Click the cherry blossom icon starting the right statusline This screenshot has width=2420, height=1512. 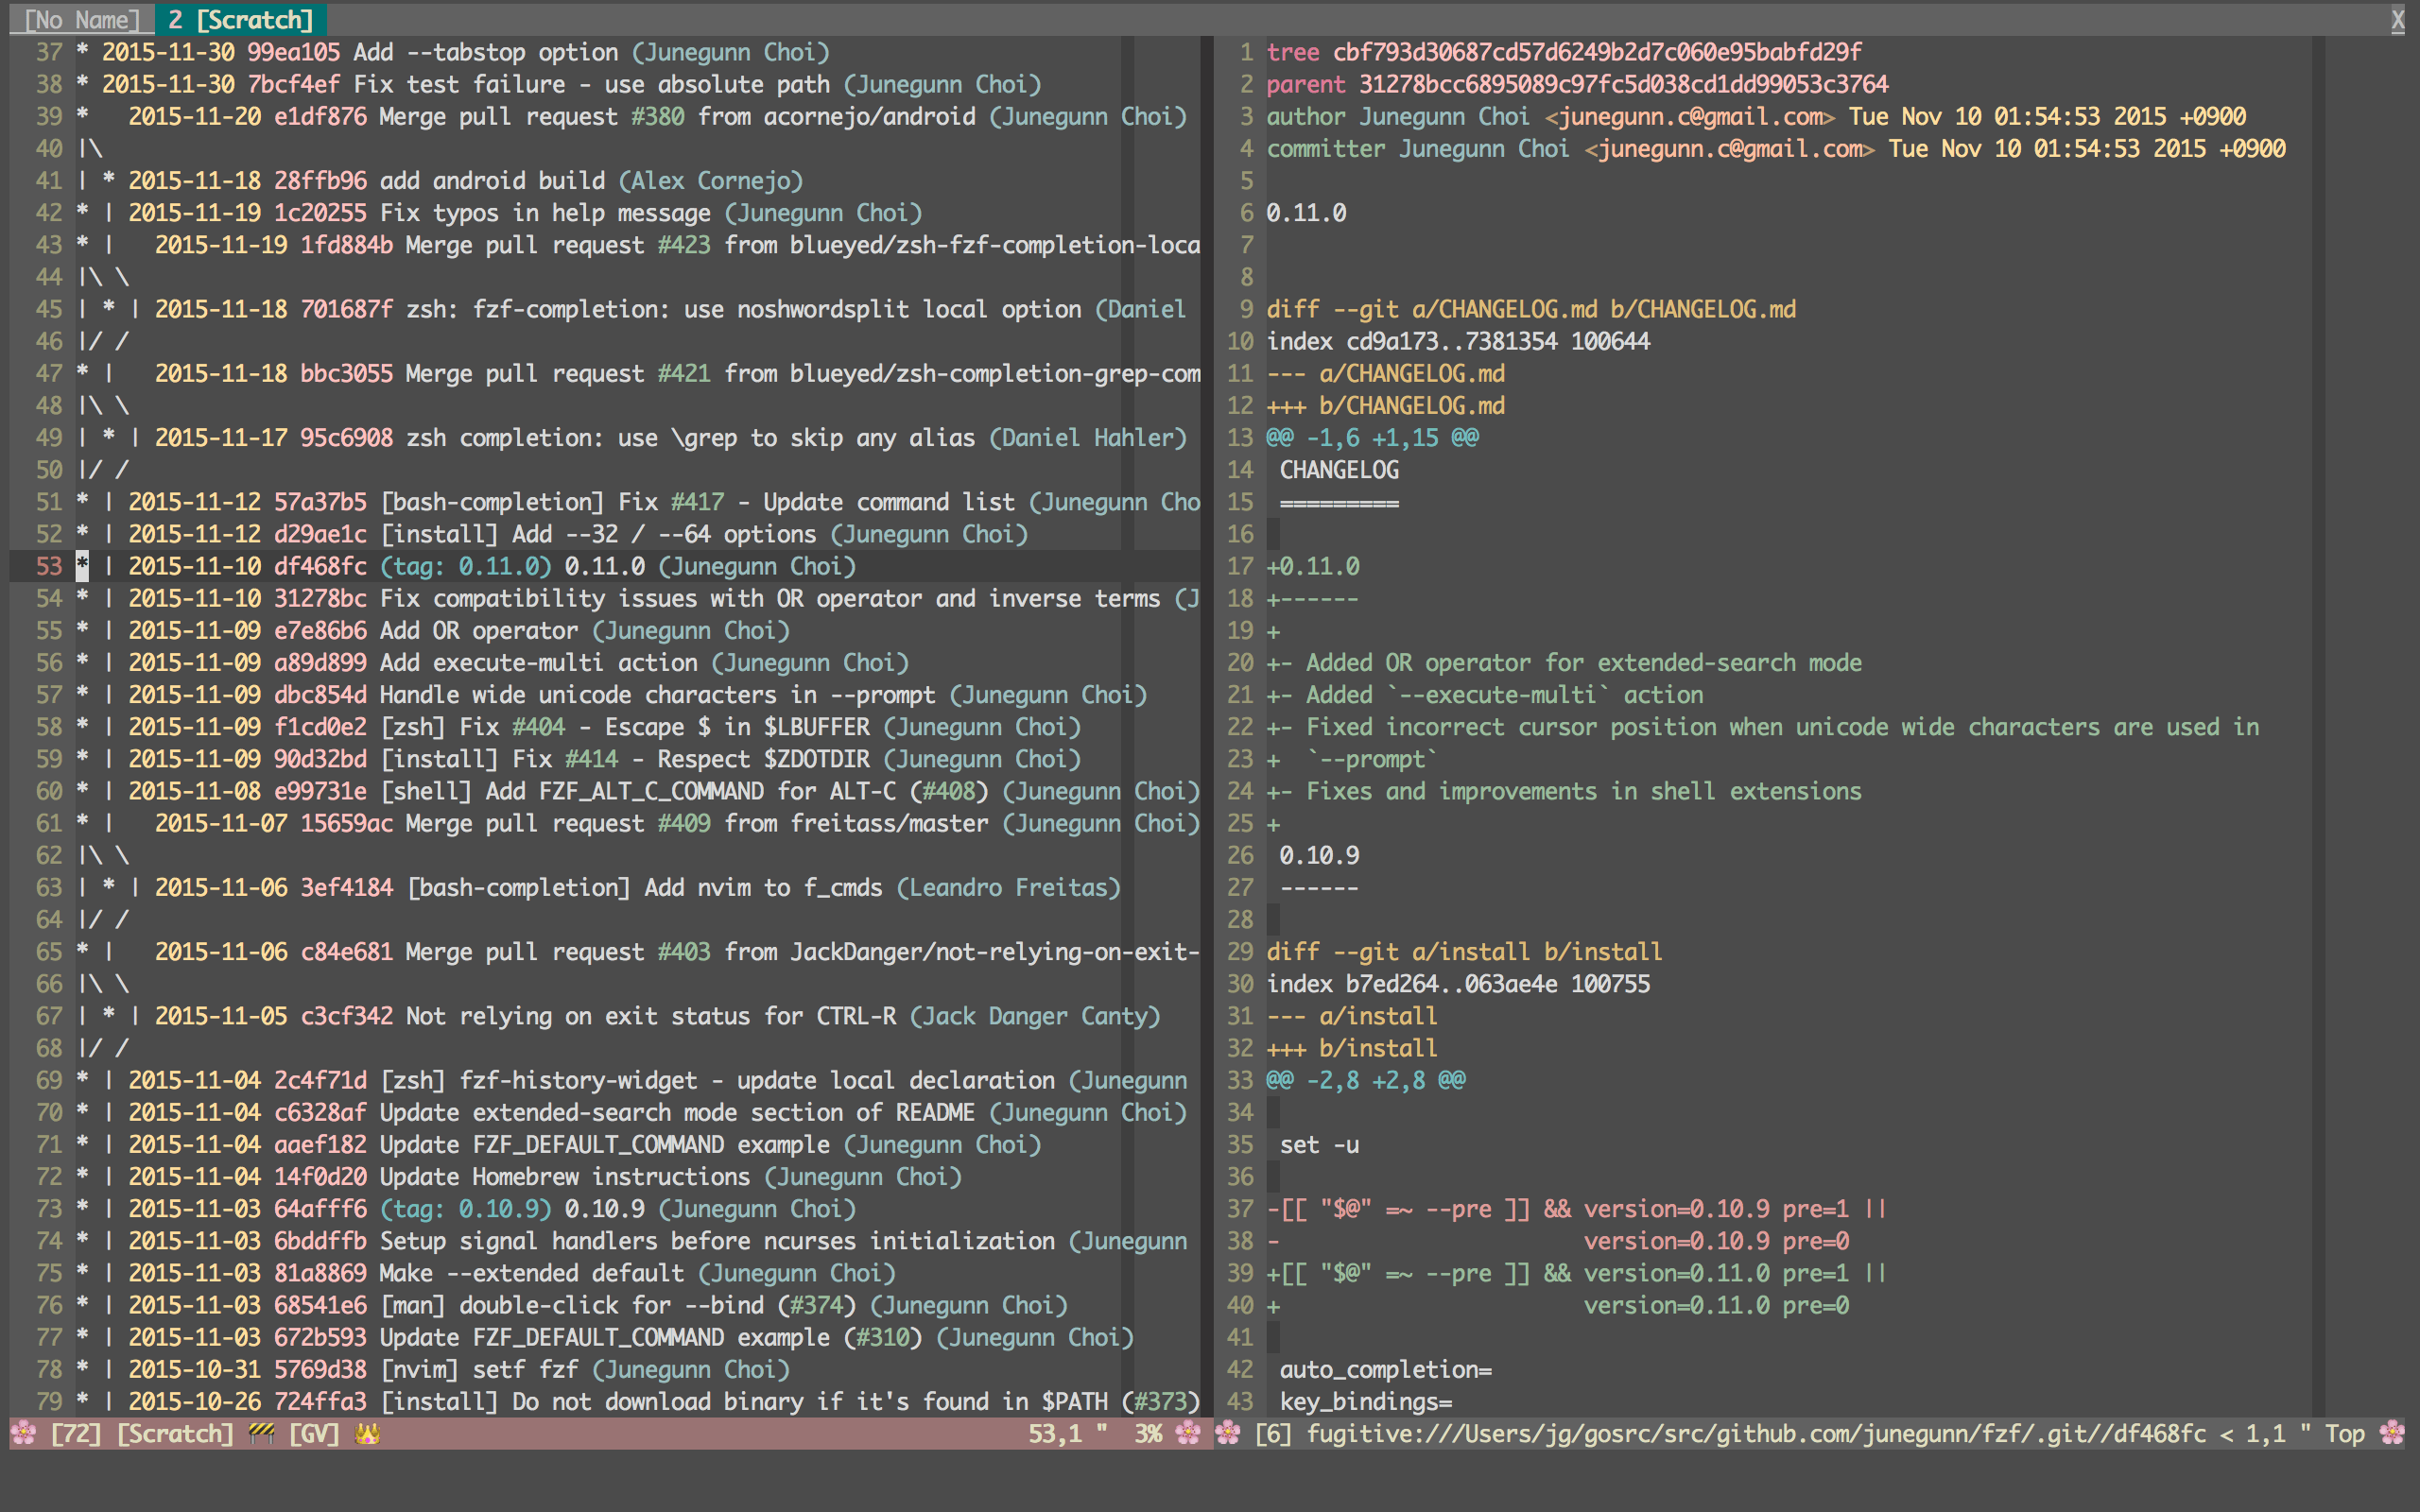[1227, 1433]
